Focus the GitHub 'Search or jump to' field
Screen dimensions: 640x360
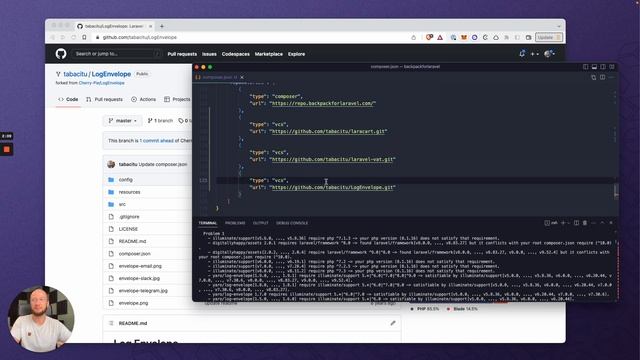coord(117,54)
